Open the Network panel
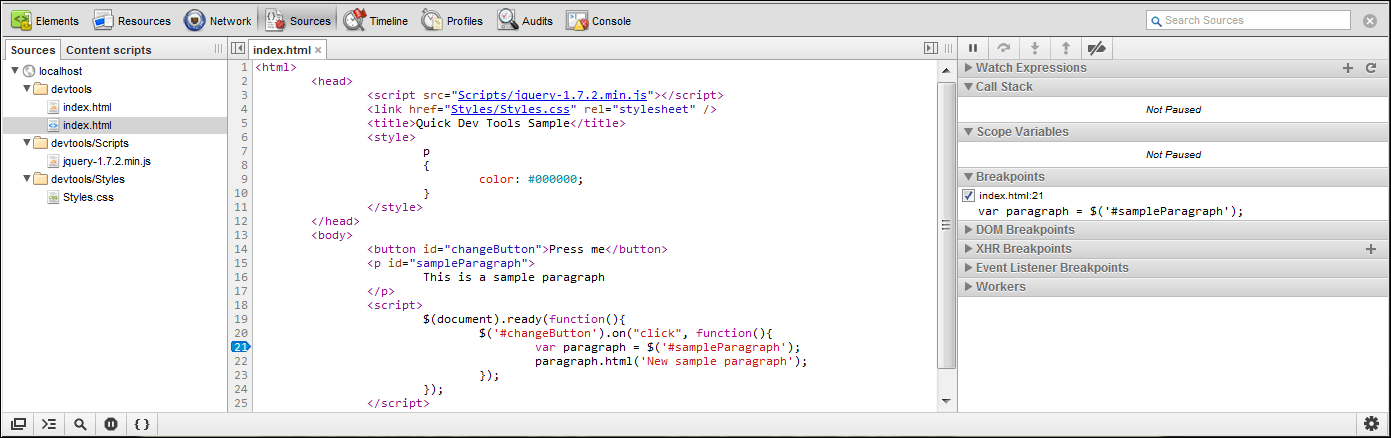This screenshot has height=438, width=1391. pos(217,20)
